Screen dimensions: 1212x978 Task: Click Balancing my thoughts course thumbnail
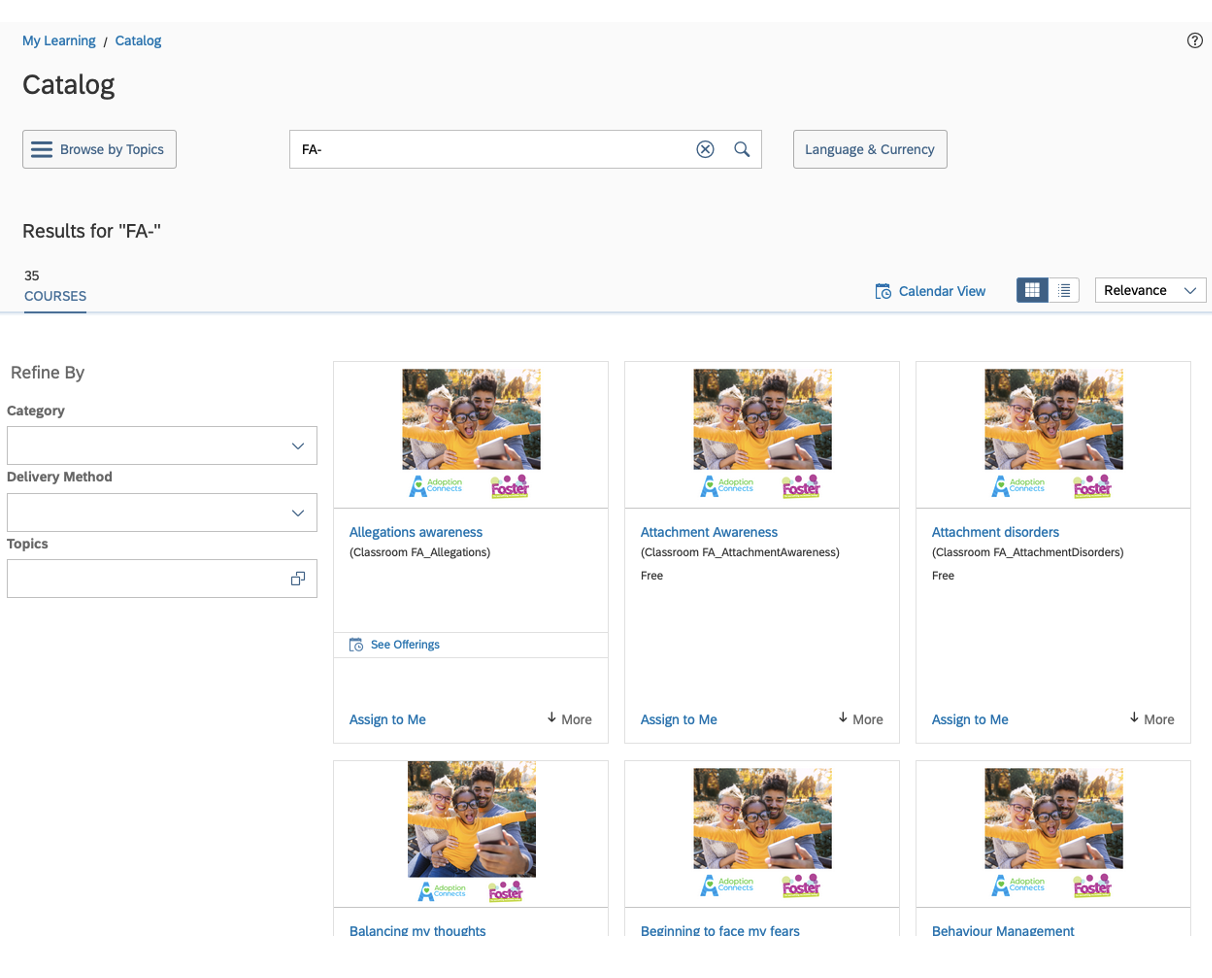pos(471,832)
